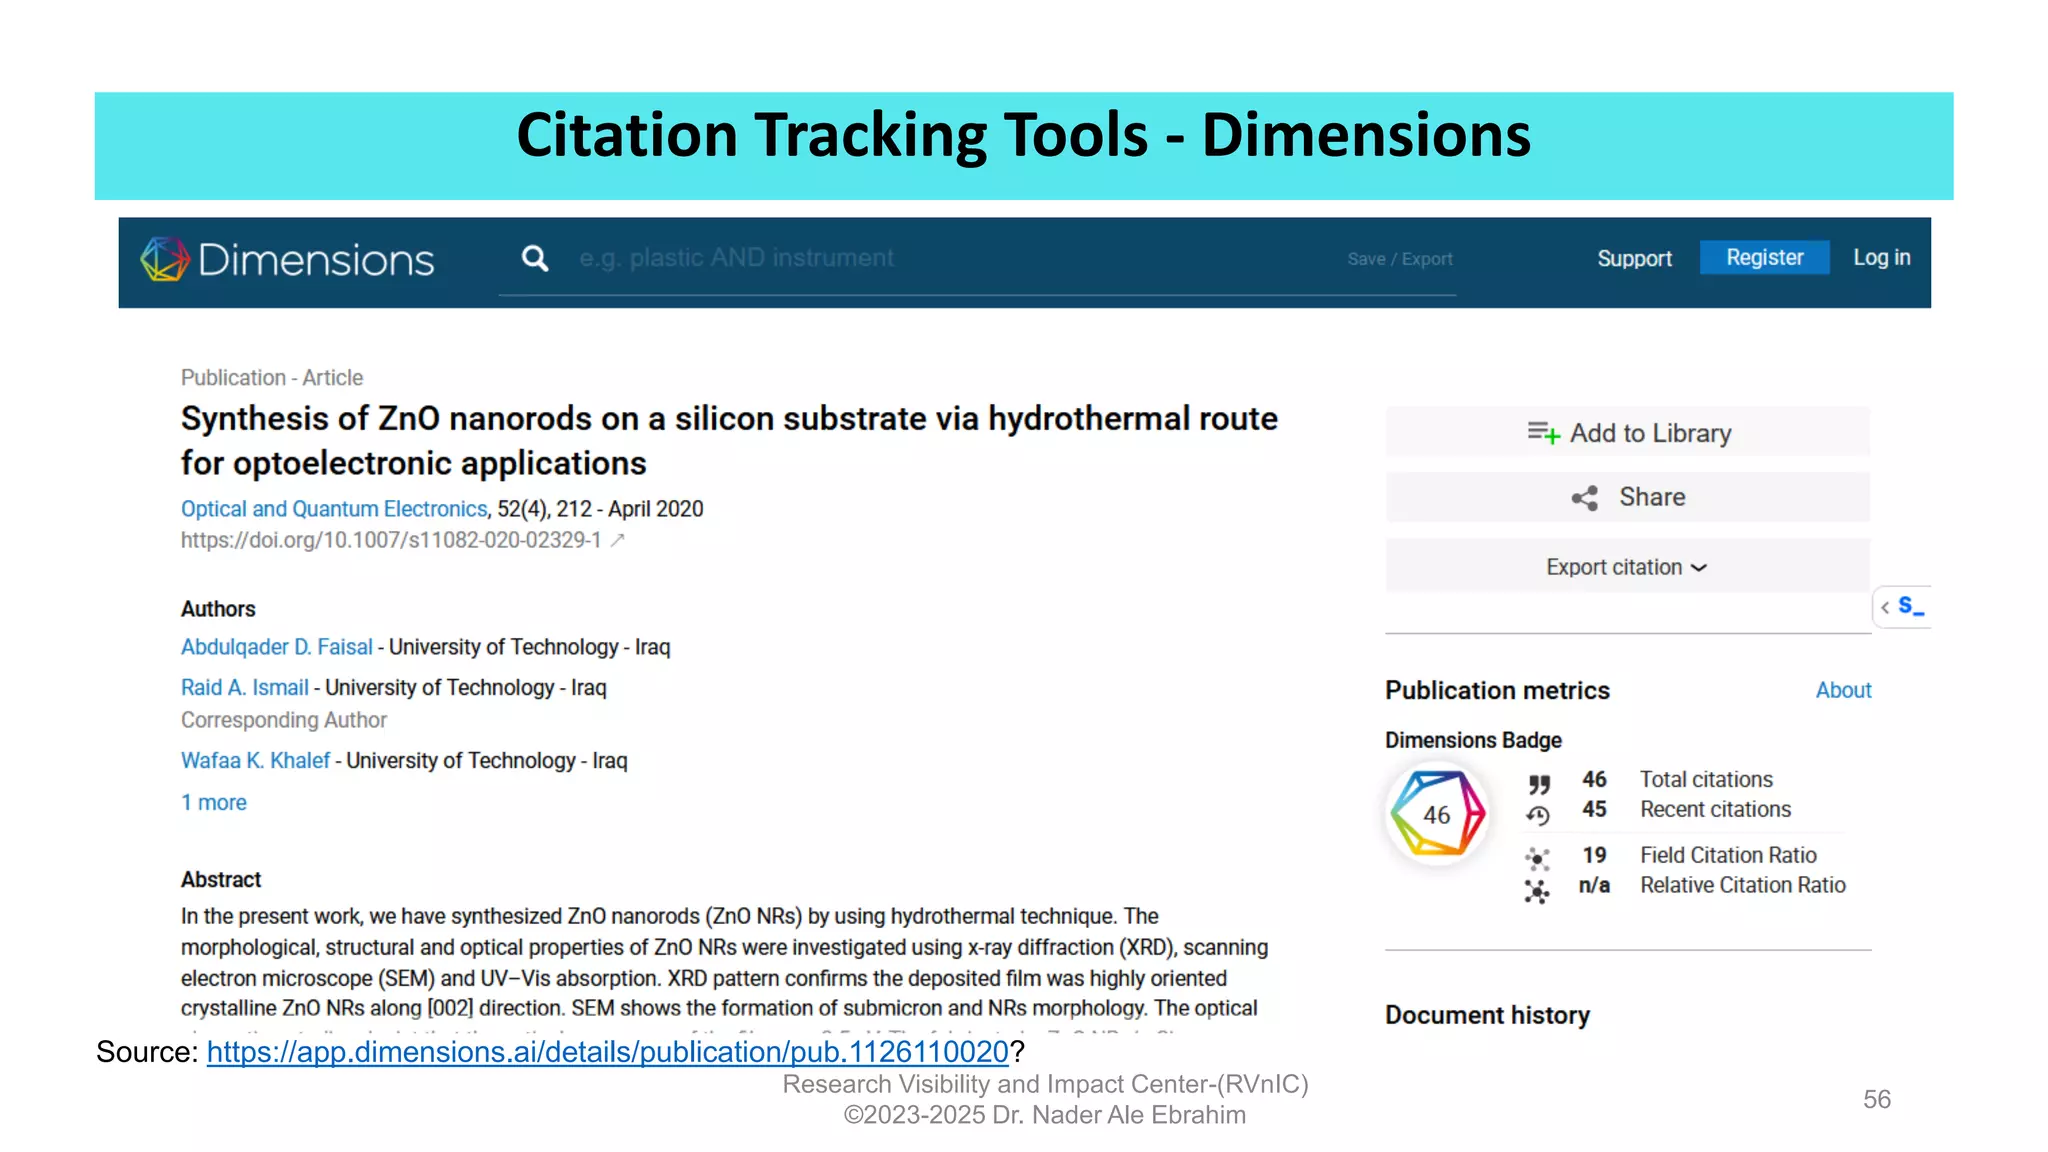This screenshot has width=2048, height=1152.
Task: Click the Publication - Article label
Action: point(272,378)
